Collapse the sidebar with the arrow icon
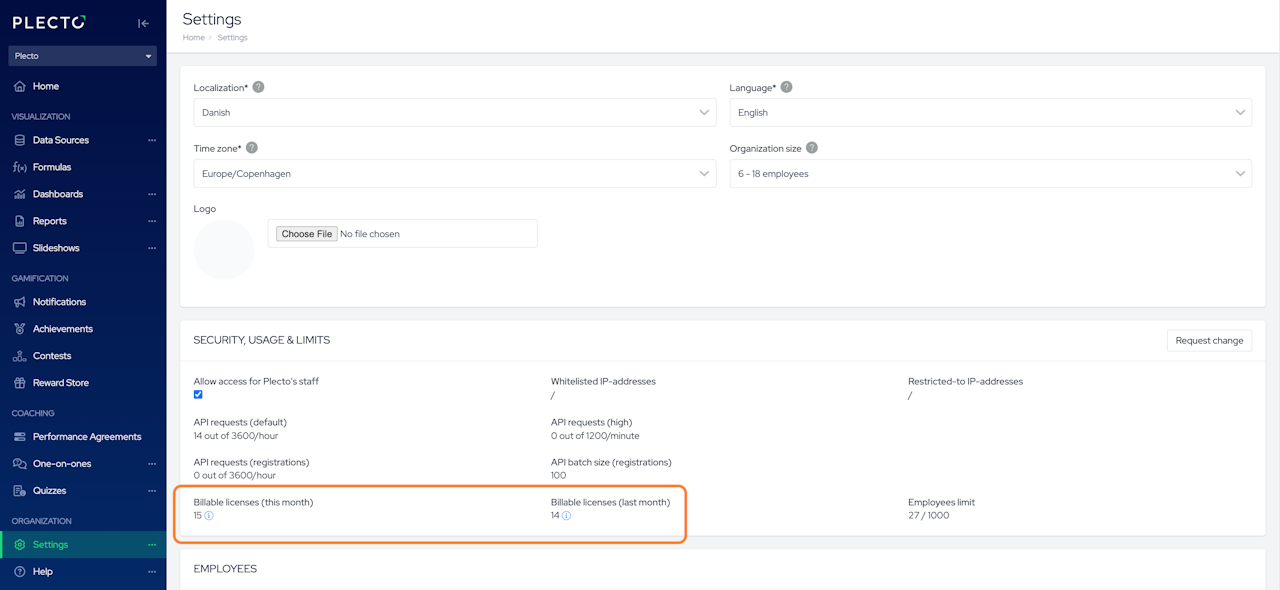 tap(143, 23)
